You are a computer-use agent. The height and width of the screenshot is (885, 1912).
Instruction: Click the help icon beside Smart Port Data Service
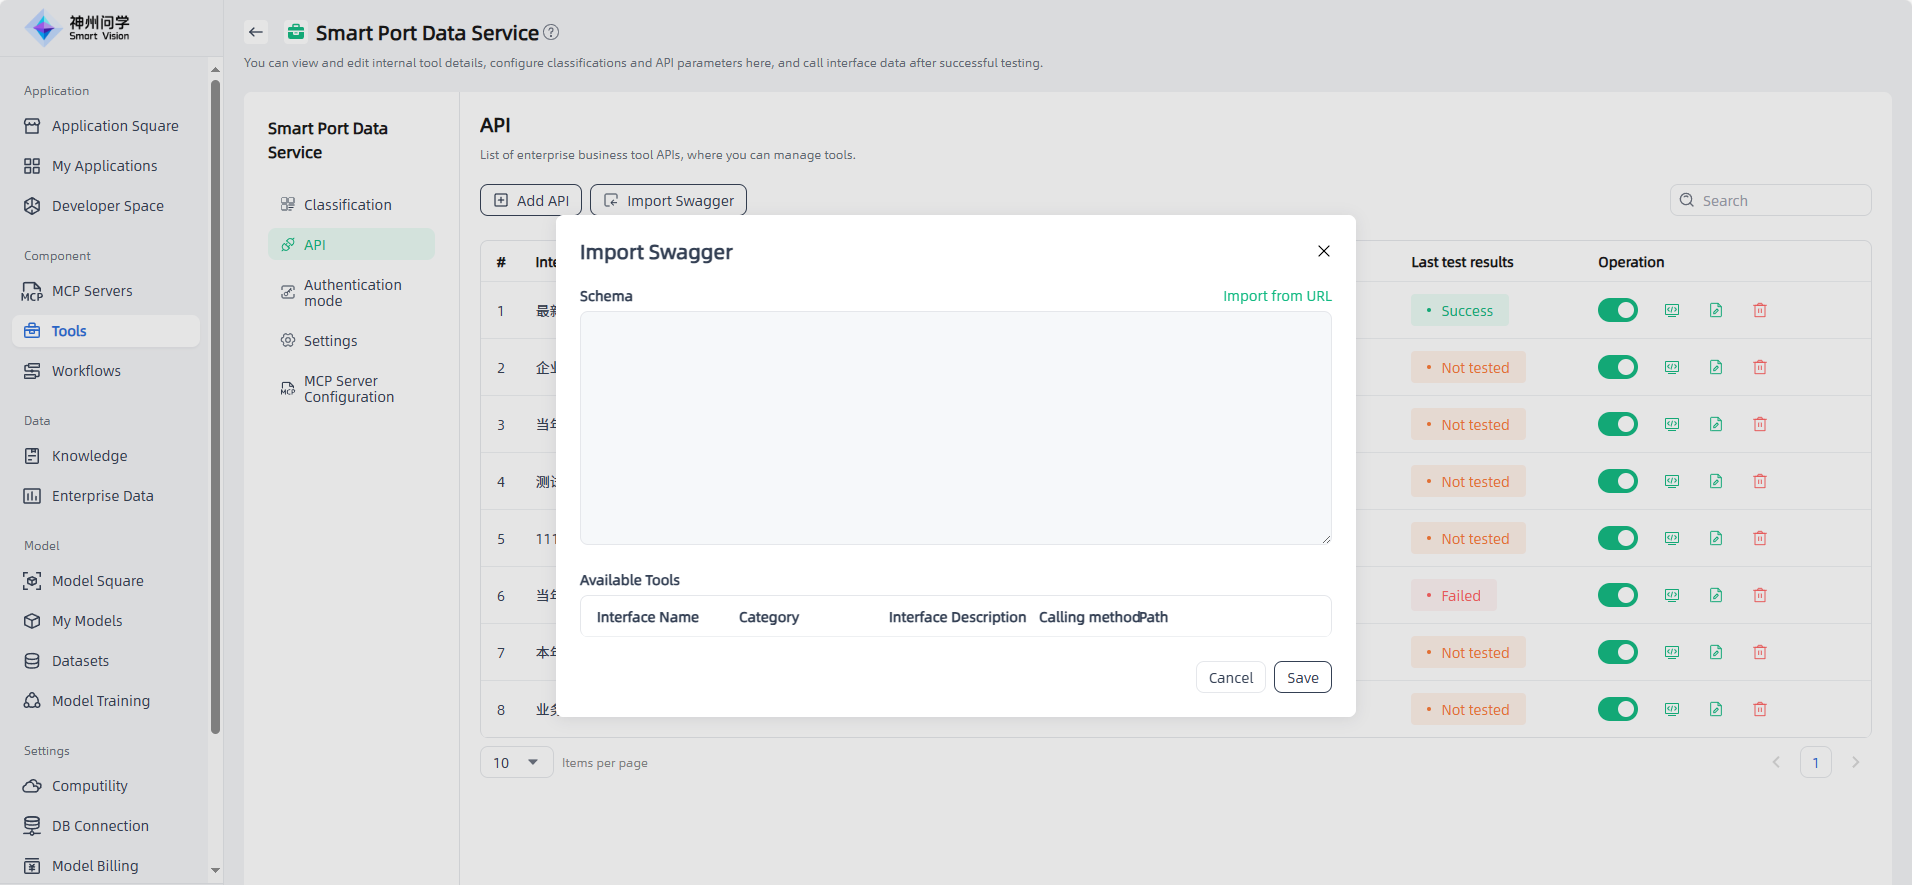[551, 32]
